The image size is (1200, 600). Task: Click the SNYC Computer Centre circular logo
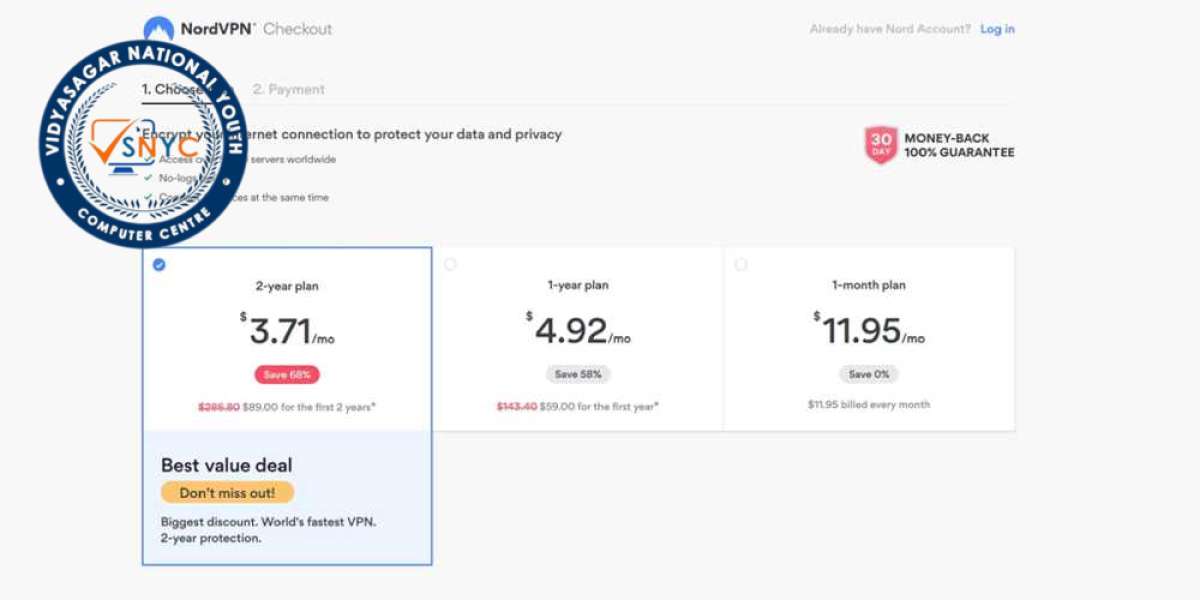144,144
